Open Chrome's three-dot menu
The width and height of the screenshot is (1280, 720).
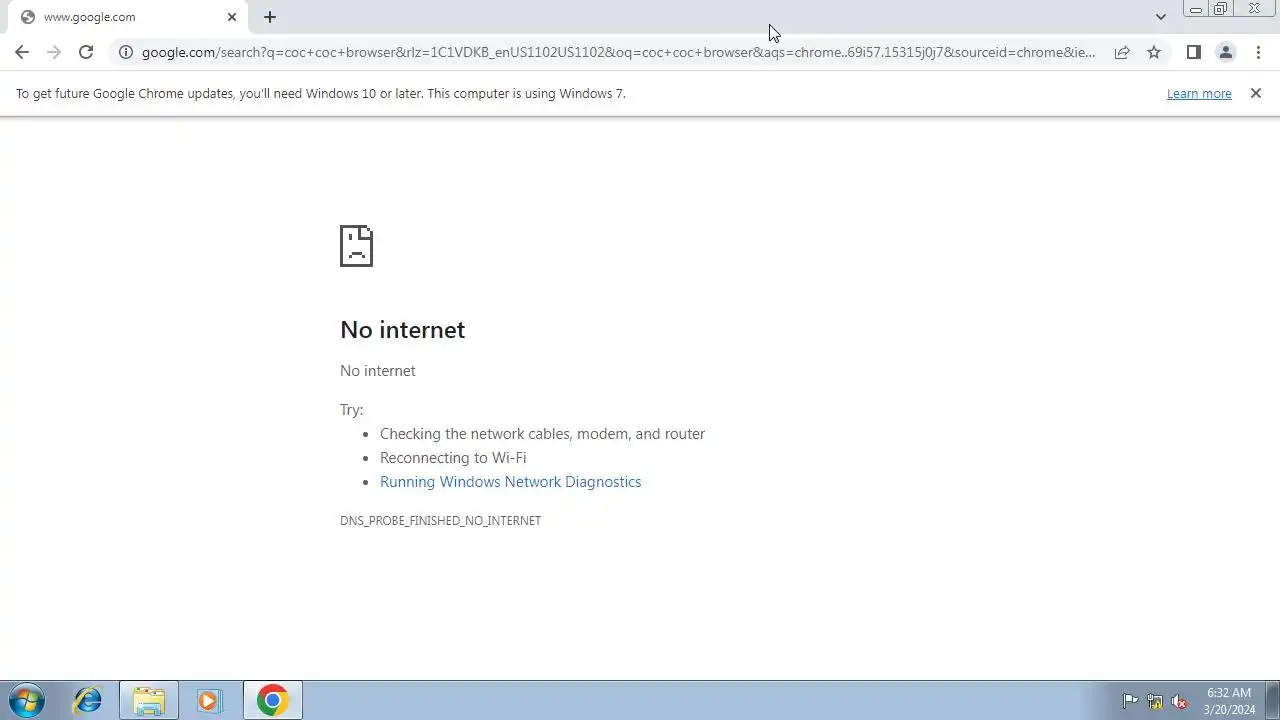tap(1258, 52)
